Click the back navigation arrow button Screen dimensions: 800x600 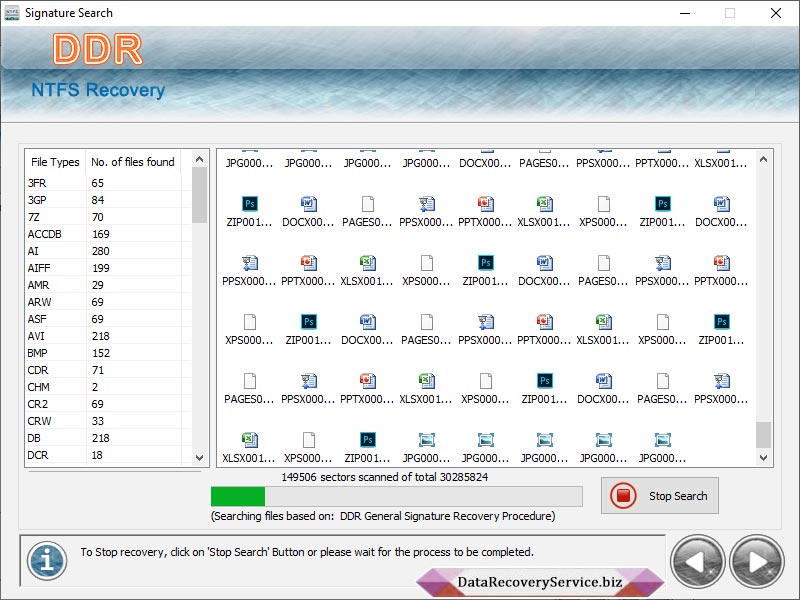click(697, 561)
